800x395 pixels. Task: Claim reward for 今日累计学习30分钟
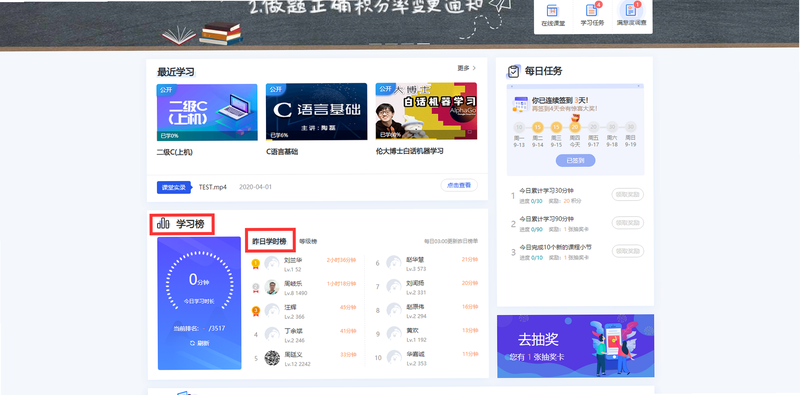coord(628,194)
